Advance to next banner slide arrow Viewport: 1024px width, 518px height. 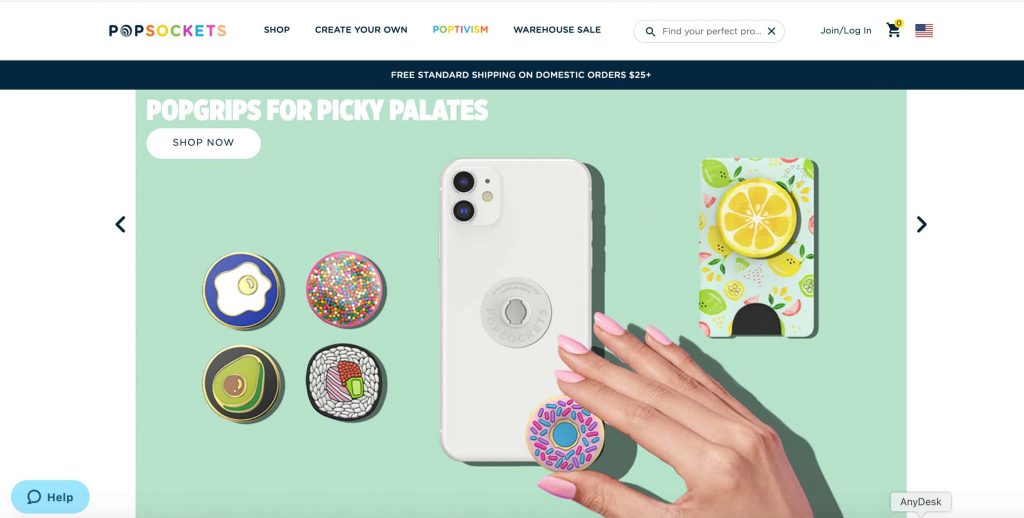click(921, 225)
